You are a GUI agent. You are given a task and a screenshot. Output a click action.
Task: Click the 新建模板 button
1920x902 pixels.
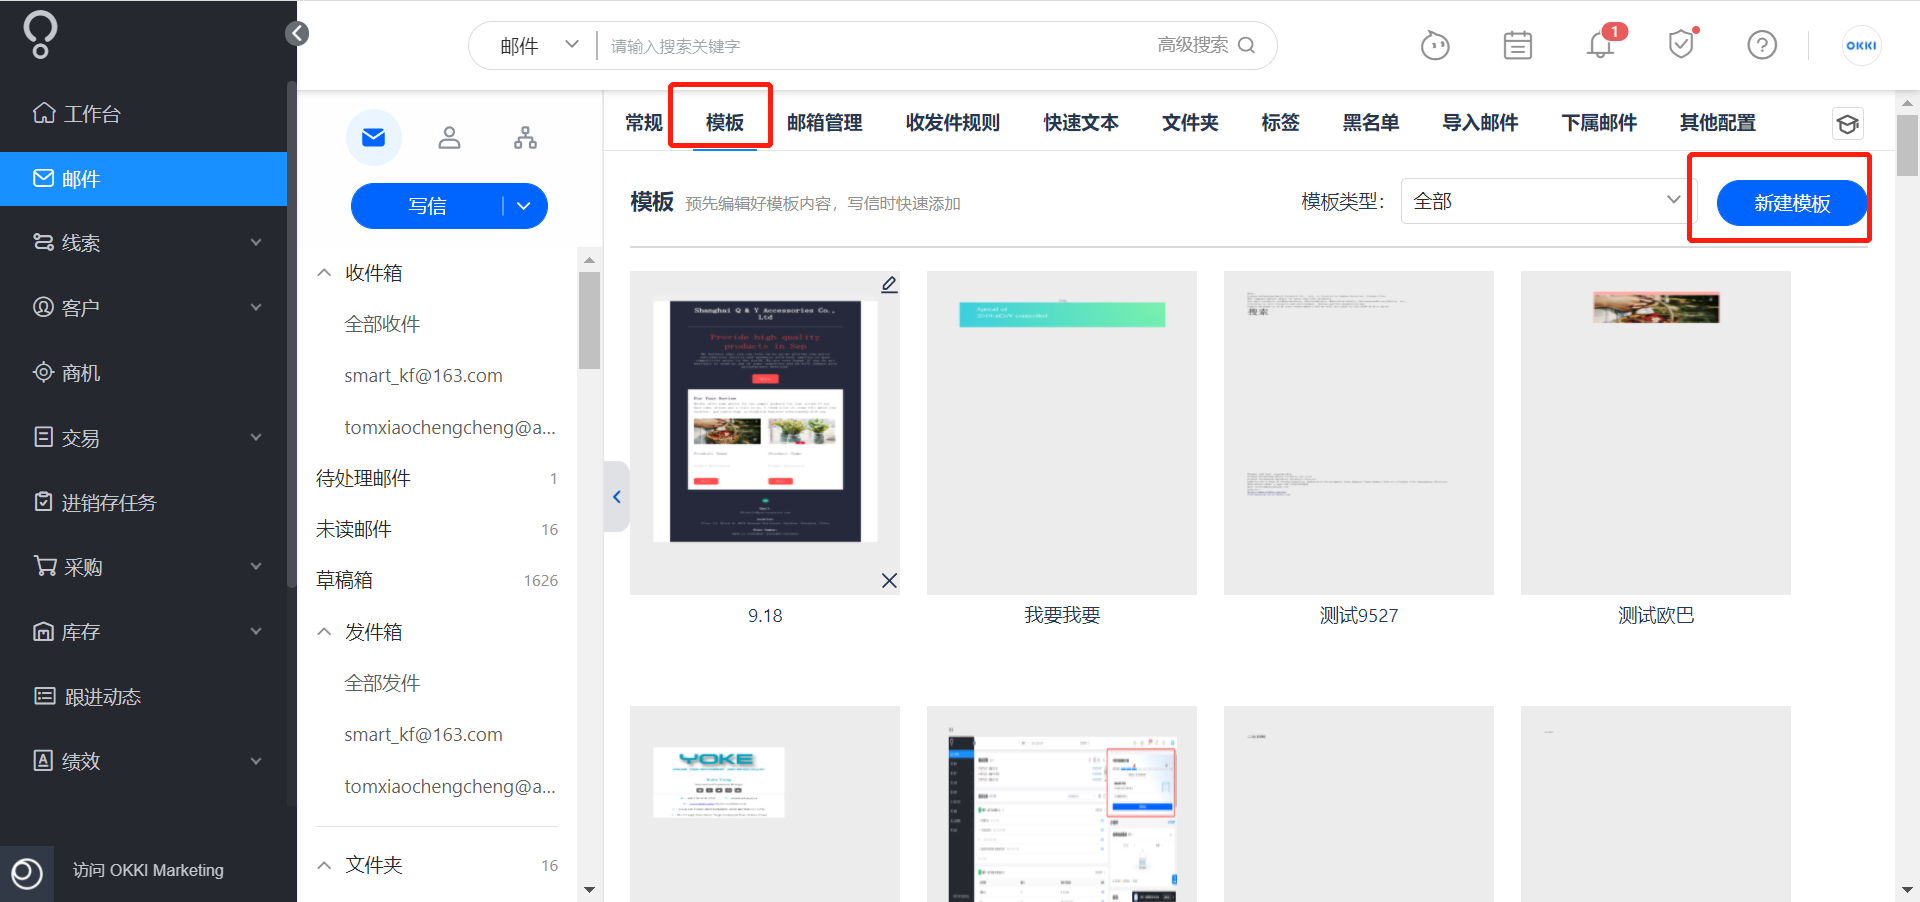tap(1792, 203)
